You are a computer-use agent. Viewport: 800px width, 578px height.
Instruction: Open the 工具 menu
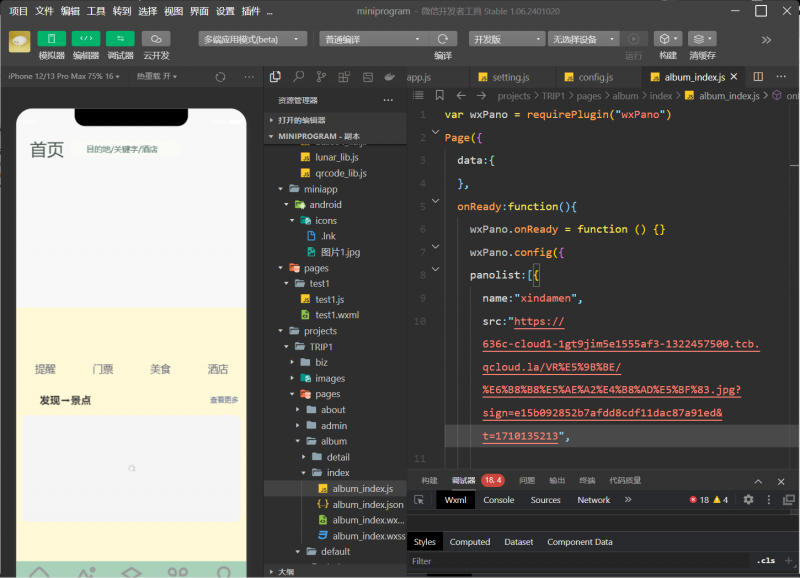pos(96,11)
